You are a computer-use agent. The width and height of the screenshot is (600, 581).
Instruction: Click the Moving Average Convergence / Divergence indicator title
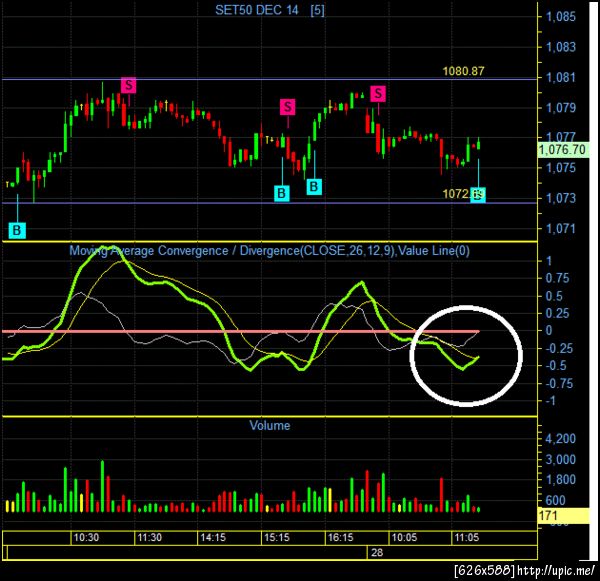[269, 251]
